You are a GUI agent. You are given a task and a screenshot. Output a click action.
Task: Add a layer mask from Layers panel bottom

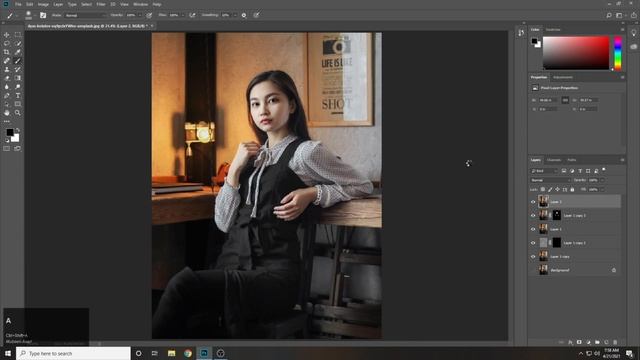pos(579,342)
